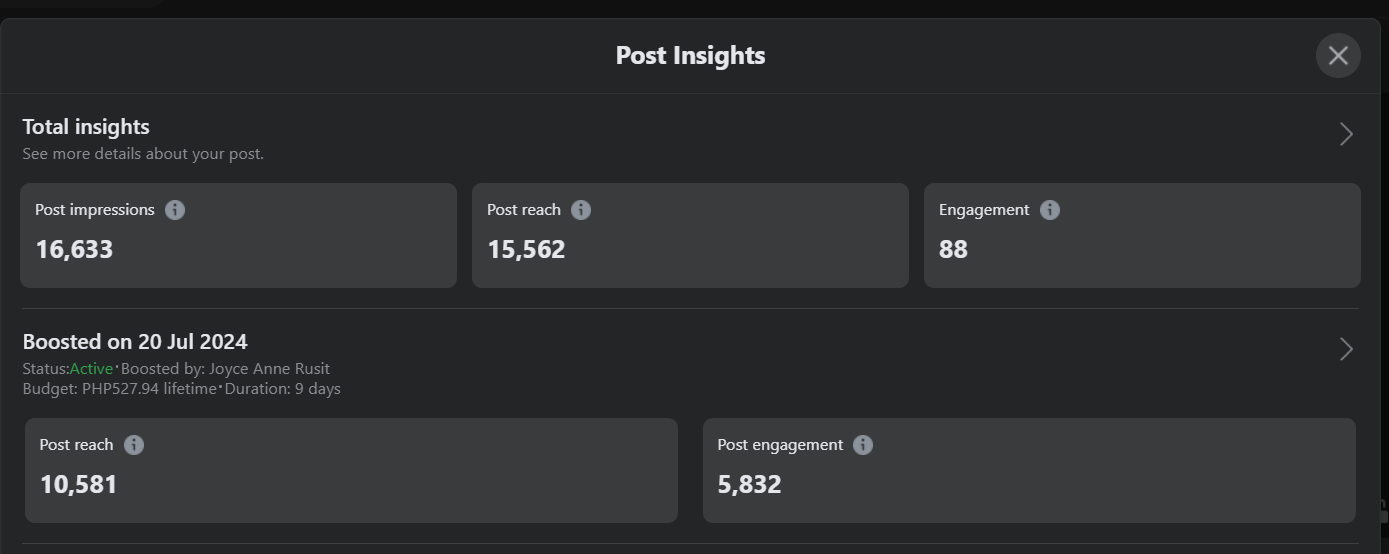Click the Boosted on 20 Jul 2024 heading

tap(135, 342)
